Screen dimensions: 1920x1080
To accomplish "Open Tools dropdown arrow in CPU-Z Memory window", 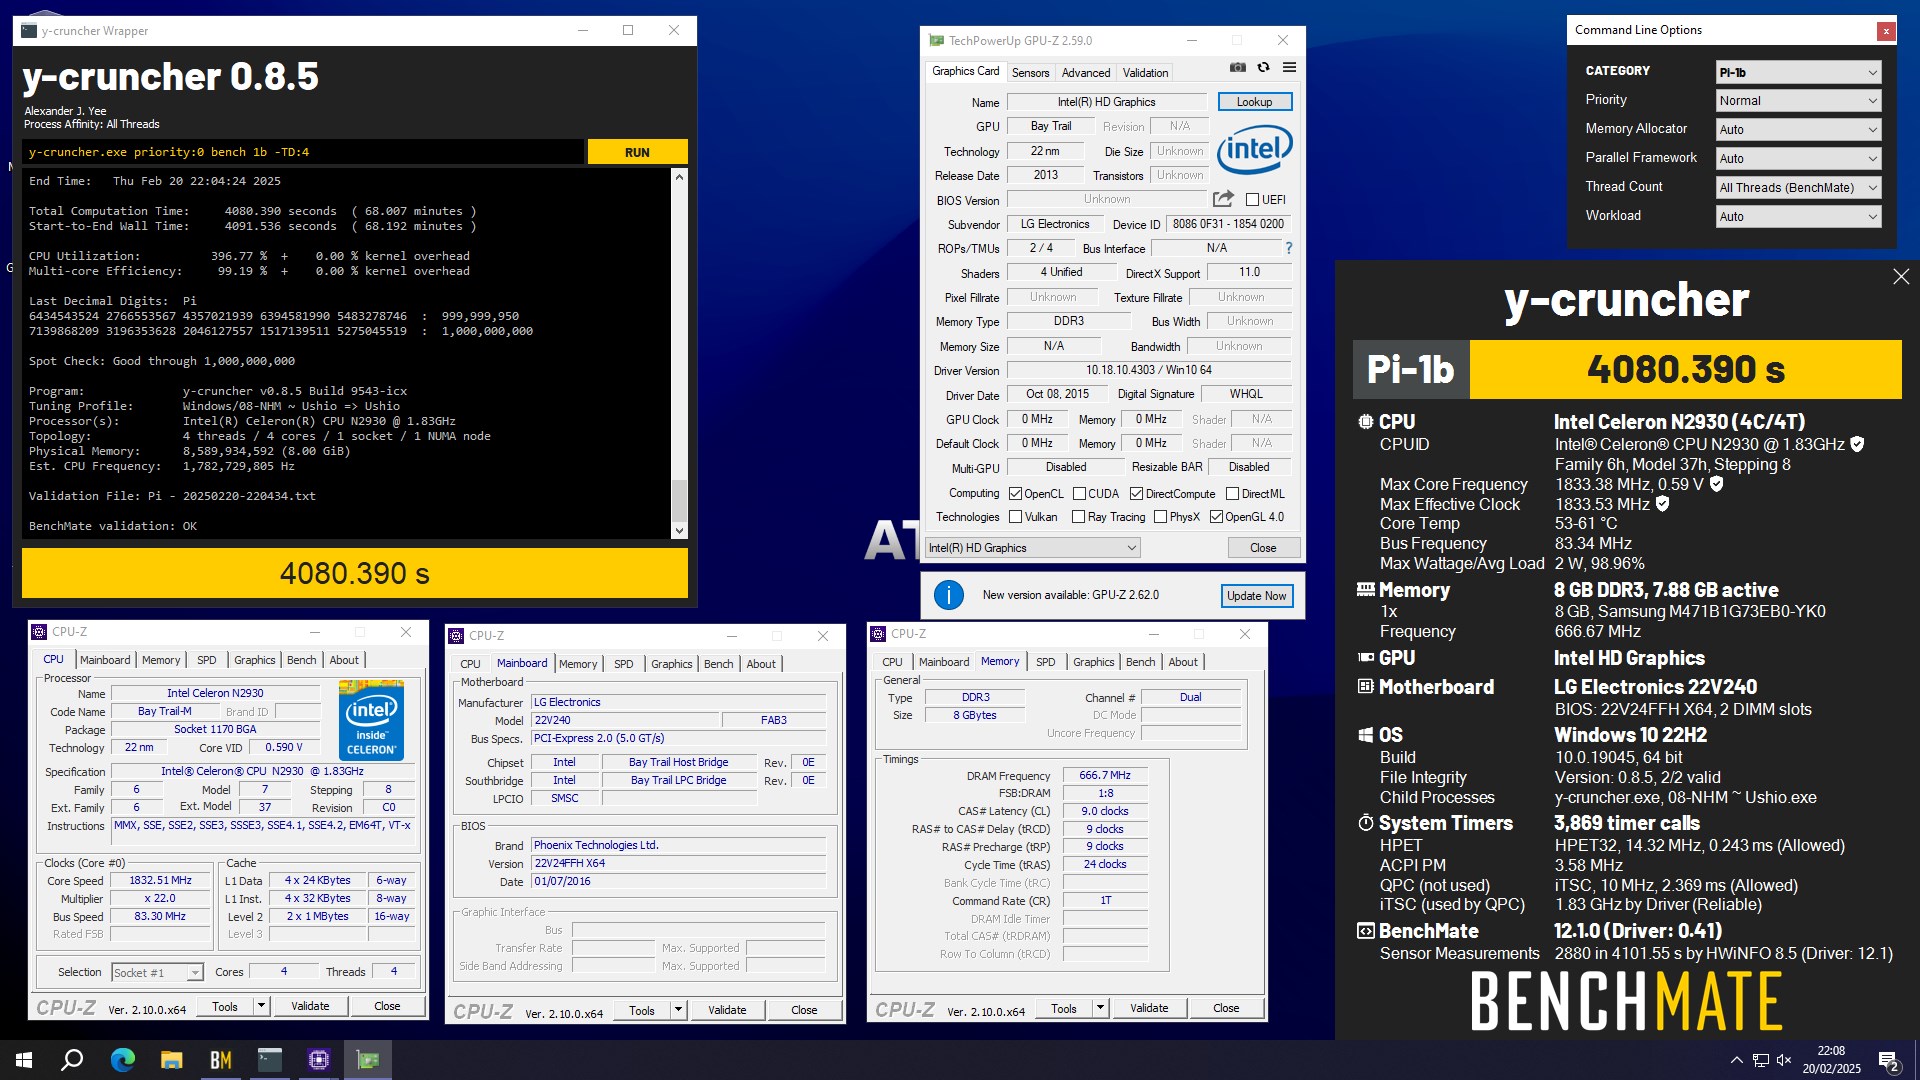I will [1100, 1008].
